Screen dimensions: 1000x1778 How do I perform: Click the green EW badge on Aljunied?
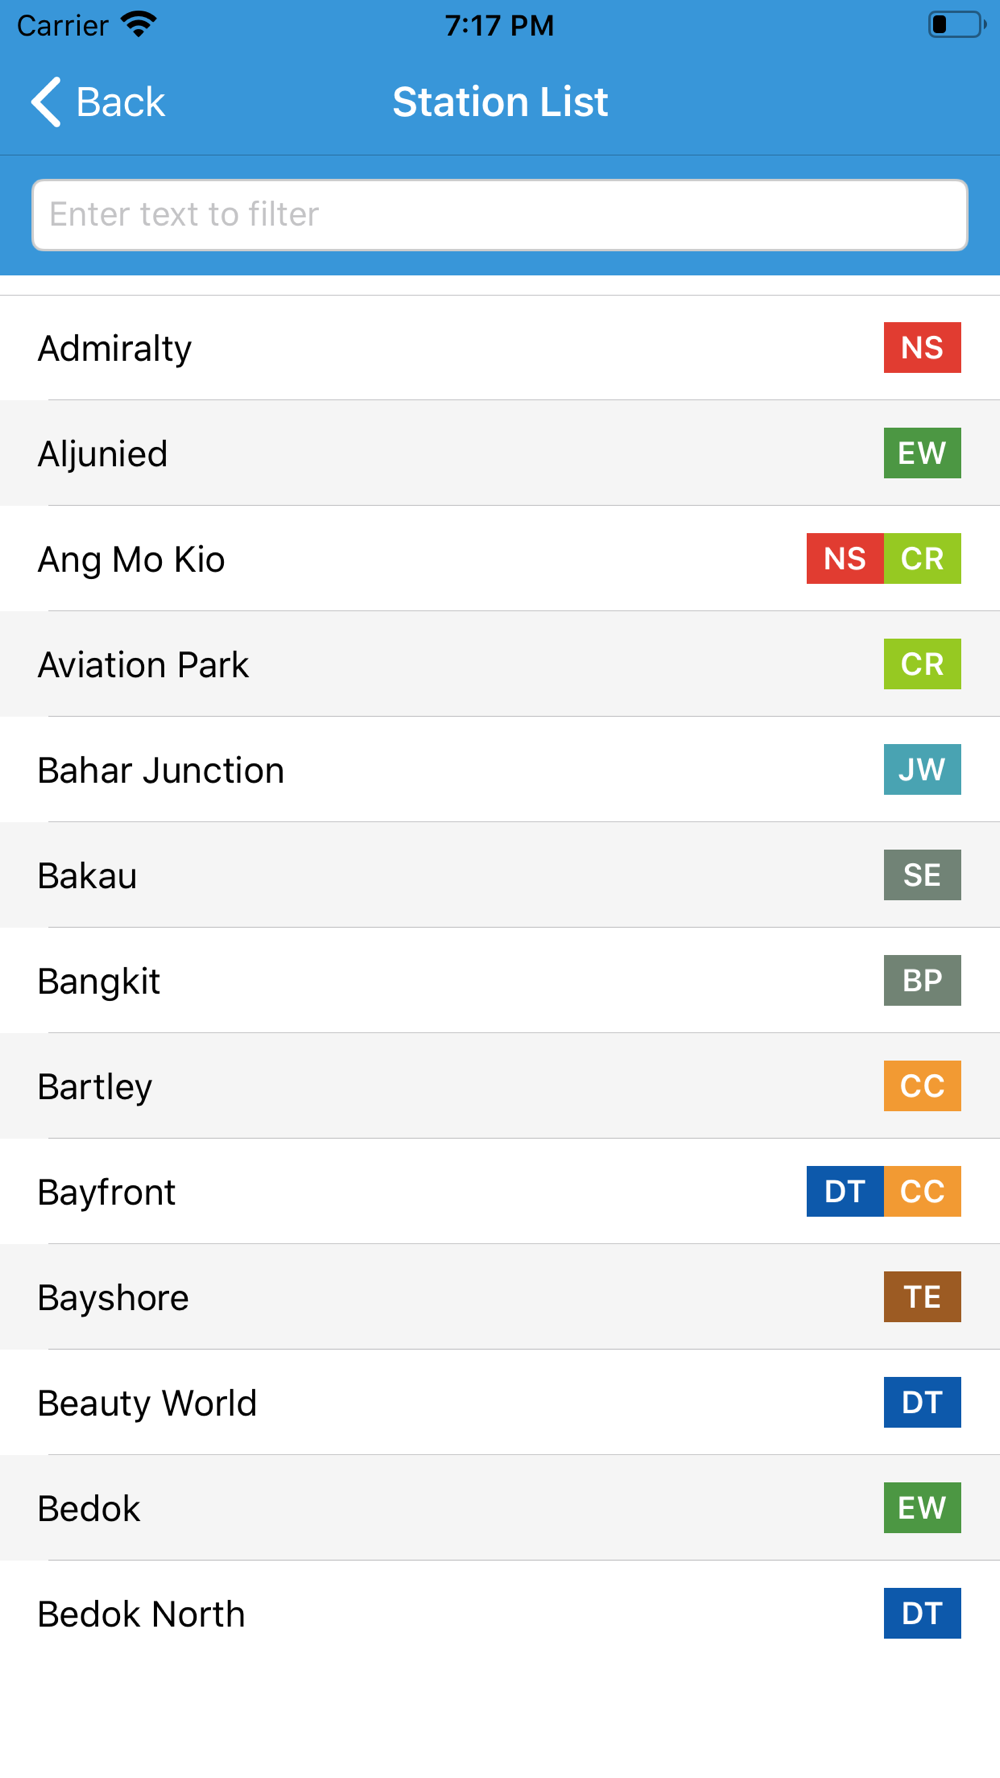click(x=922, y=453)
